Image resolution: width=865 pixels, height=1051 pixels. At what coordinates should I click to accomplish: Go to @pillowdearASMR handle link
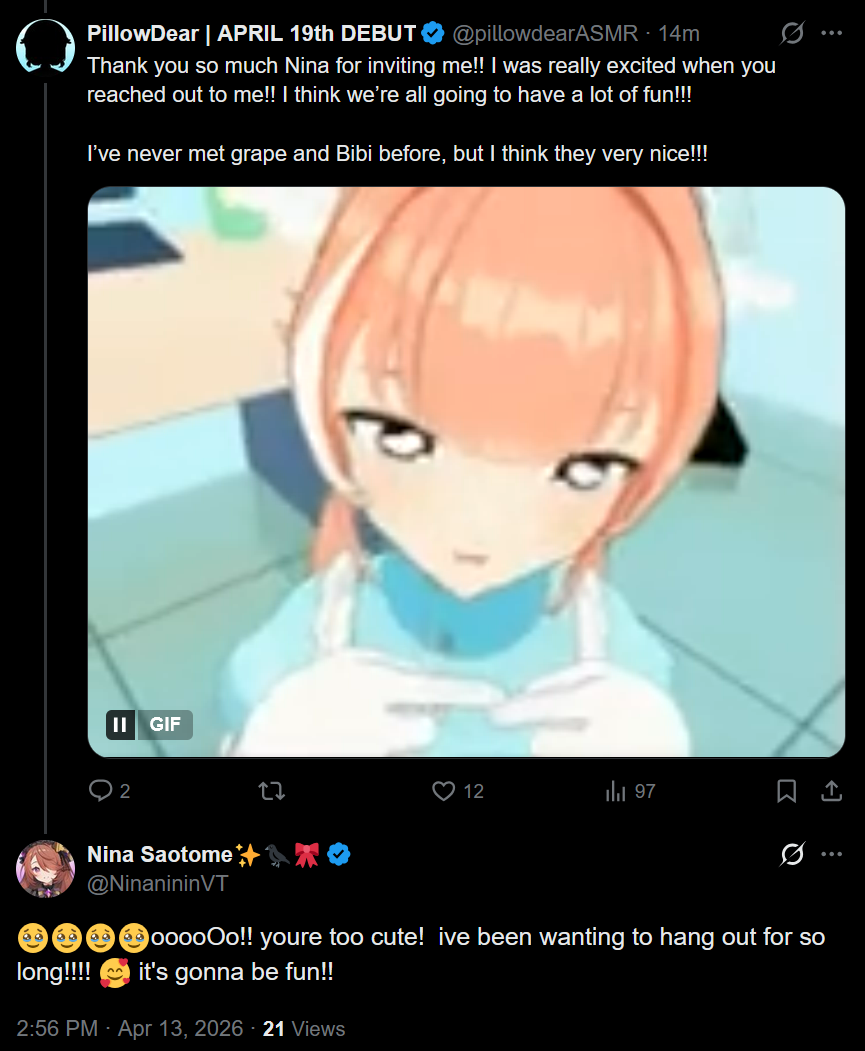click(545, 34)
